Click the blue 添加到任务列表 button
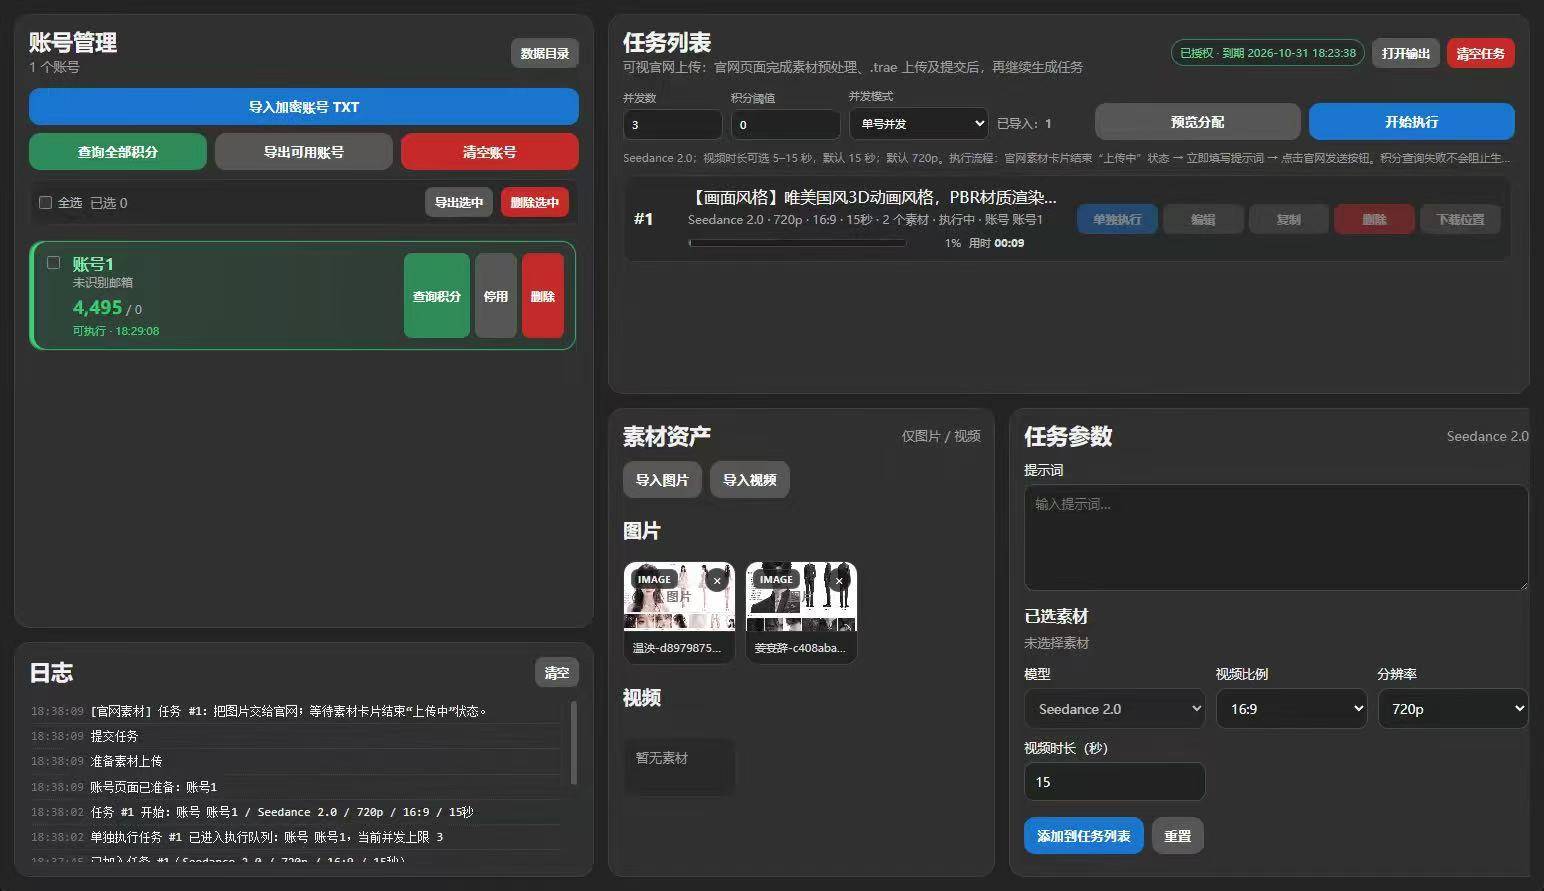This screenshot has height=891, width=1544. (1084, 836)
